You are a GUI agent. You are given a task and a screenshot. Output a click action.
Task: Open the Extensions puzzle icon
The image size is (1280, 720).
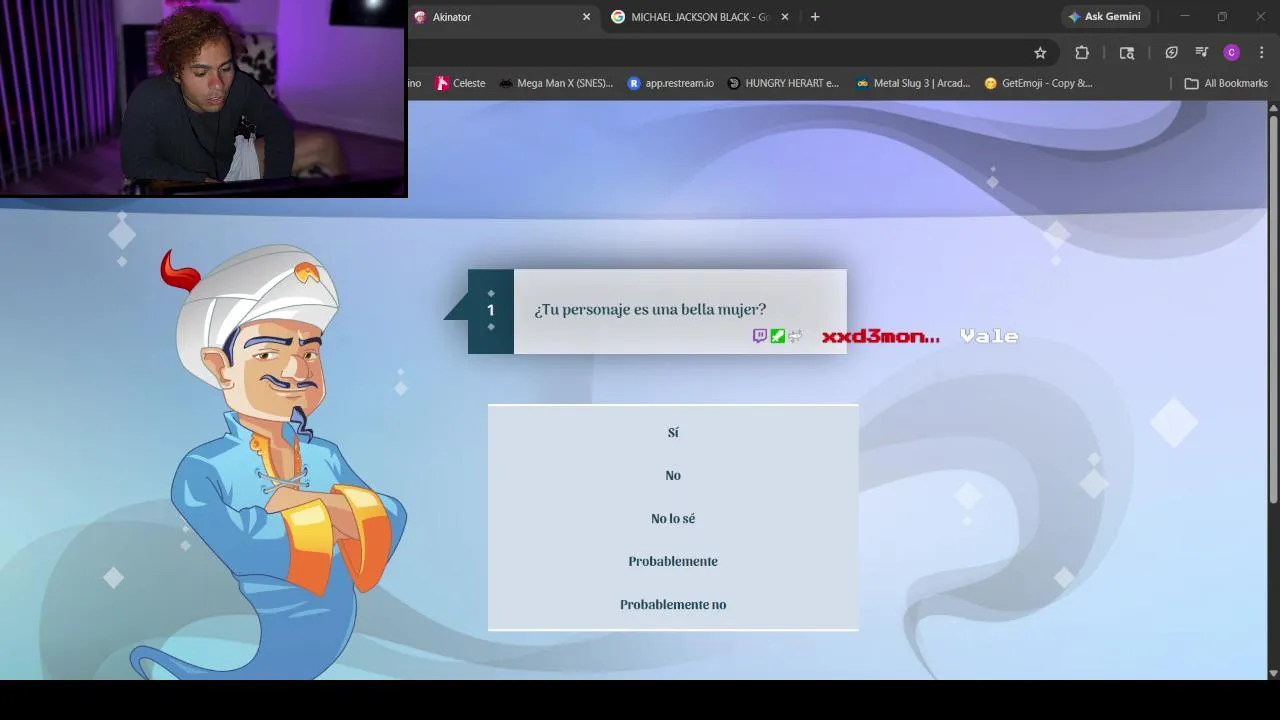1082,53
